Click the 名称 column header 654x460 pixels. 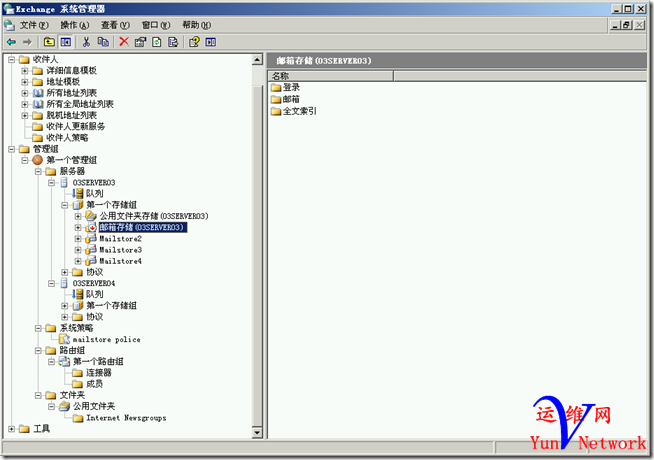(x=331, y=76)
